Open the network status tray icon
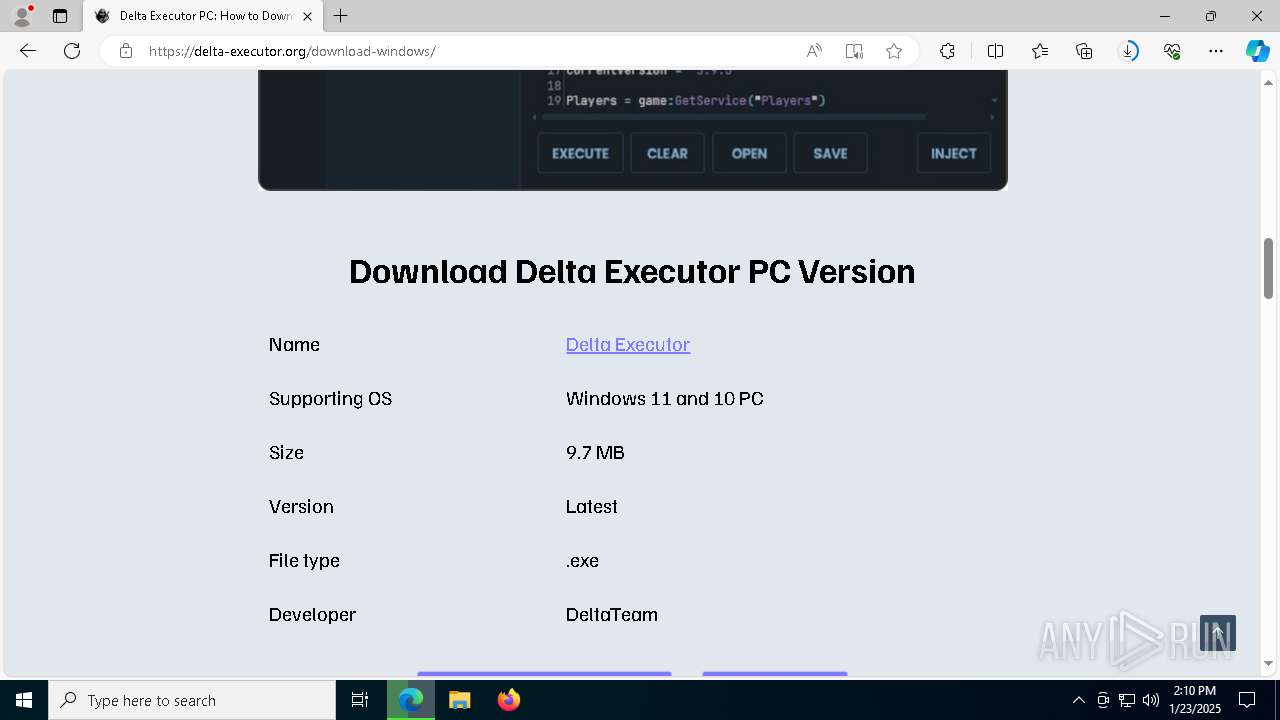This screenshot has width=1280, height=720. point(1127,700)
